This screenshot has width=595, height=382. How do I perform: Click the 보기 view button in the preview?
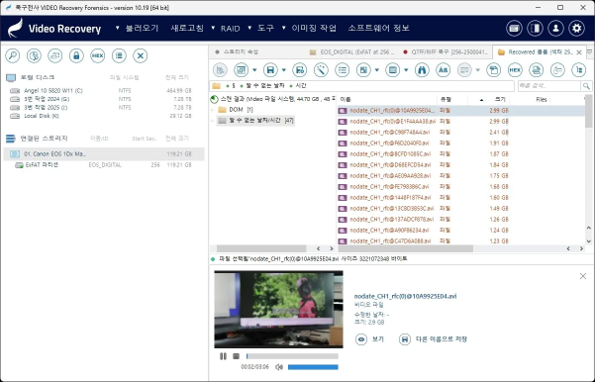tap(369, 339)
